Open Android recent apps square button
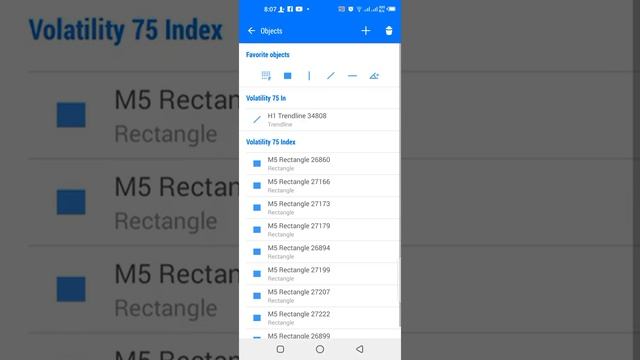 280,349
